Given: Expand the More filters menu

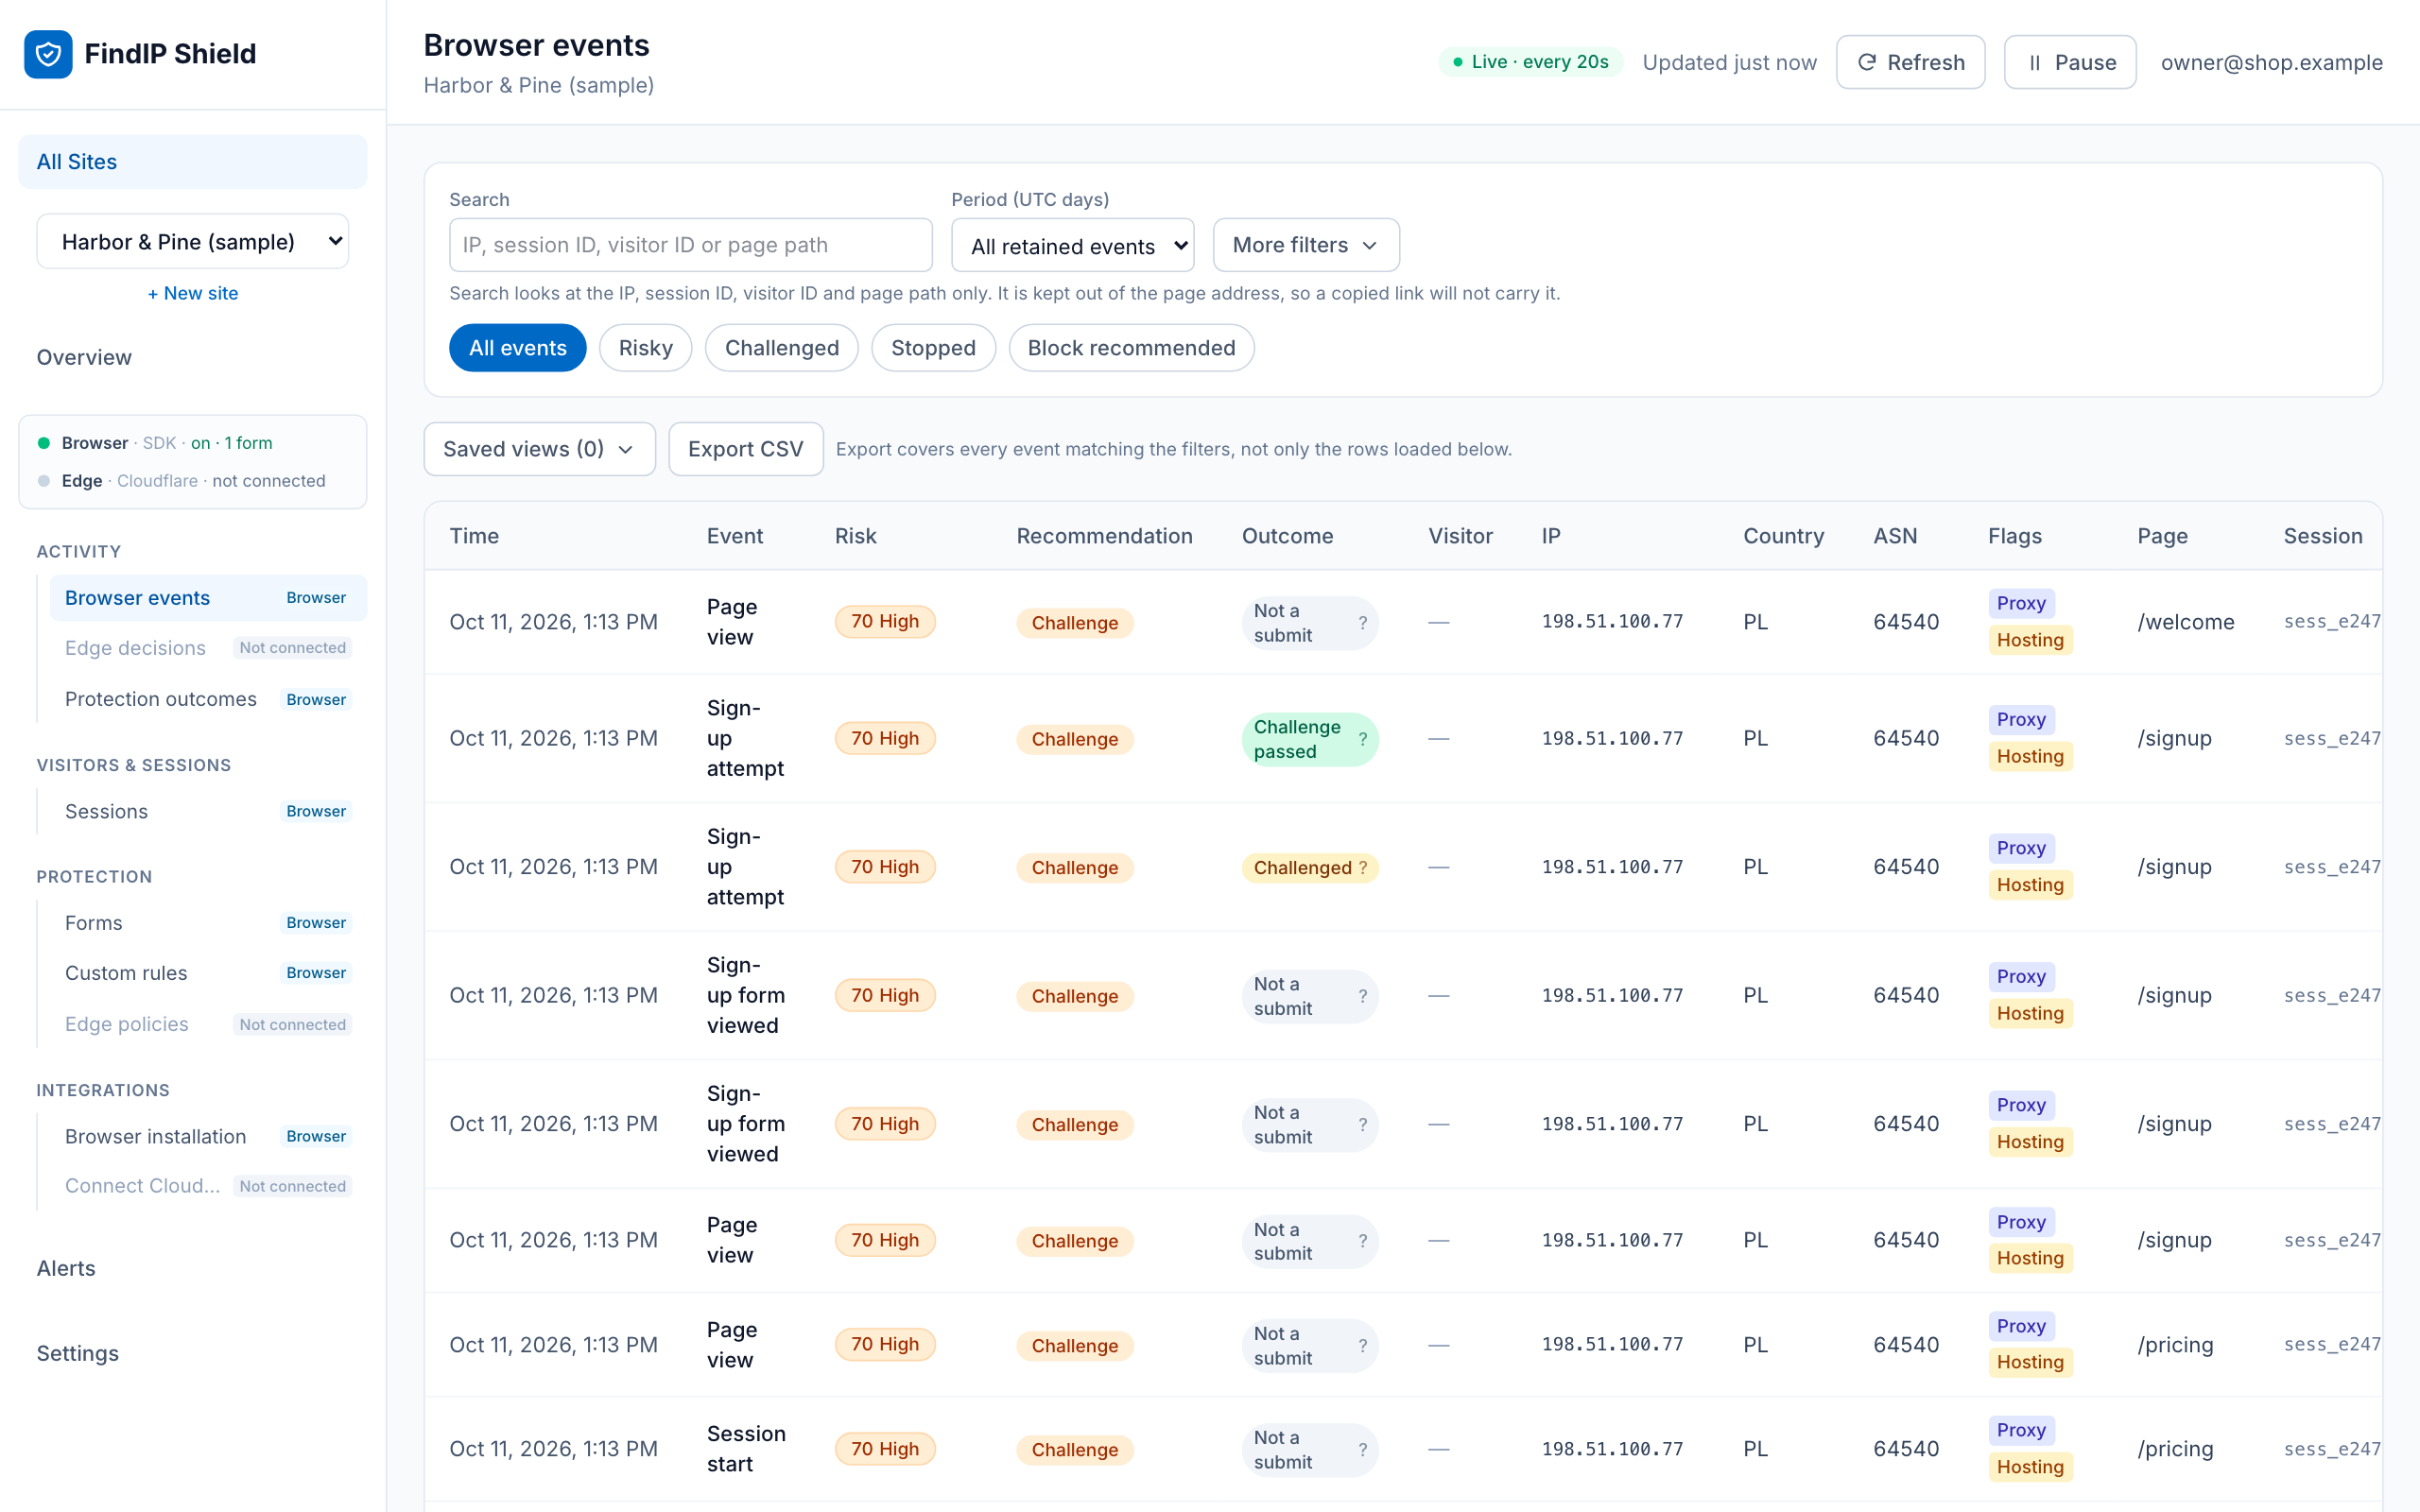Looking at the screenshot, I should (1306, 245).
